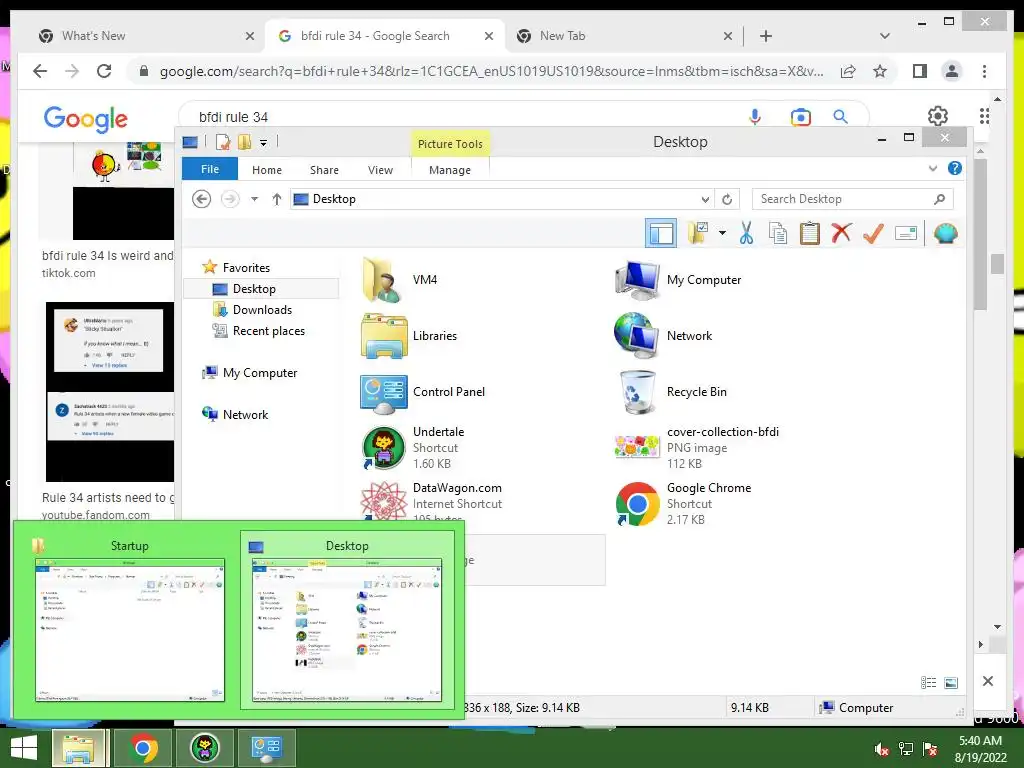The width and height of the screenshot is (1024, 768).
Task: Click the search magnifier in Search Desktop box
Action: [940, 199]
